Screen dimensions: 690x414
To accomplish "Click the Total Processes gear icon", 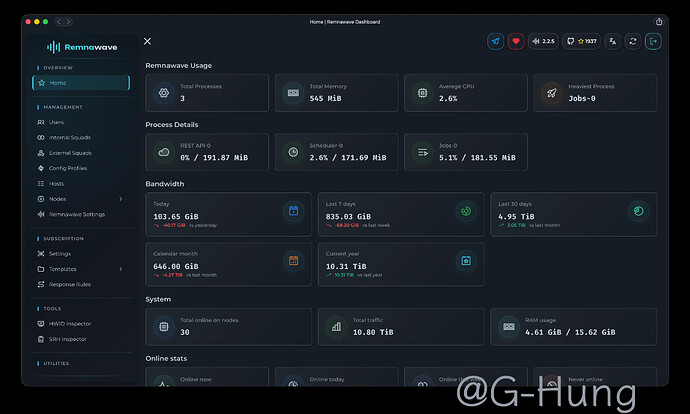I will click(164, 93).
